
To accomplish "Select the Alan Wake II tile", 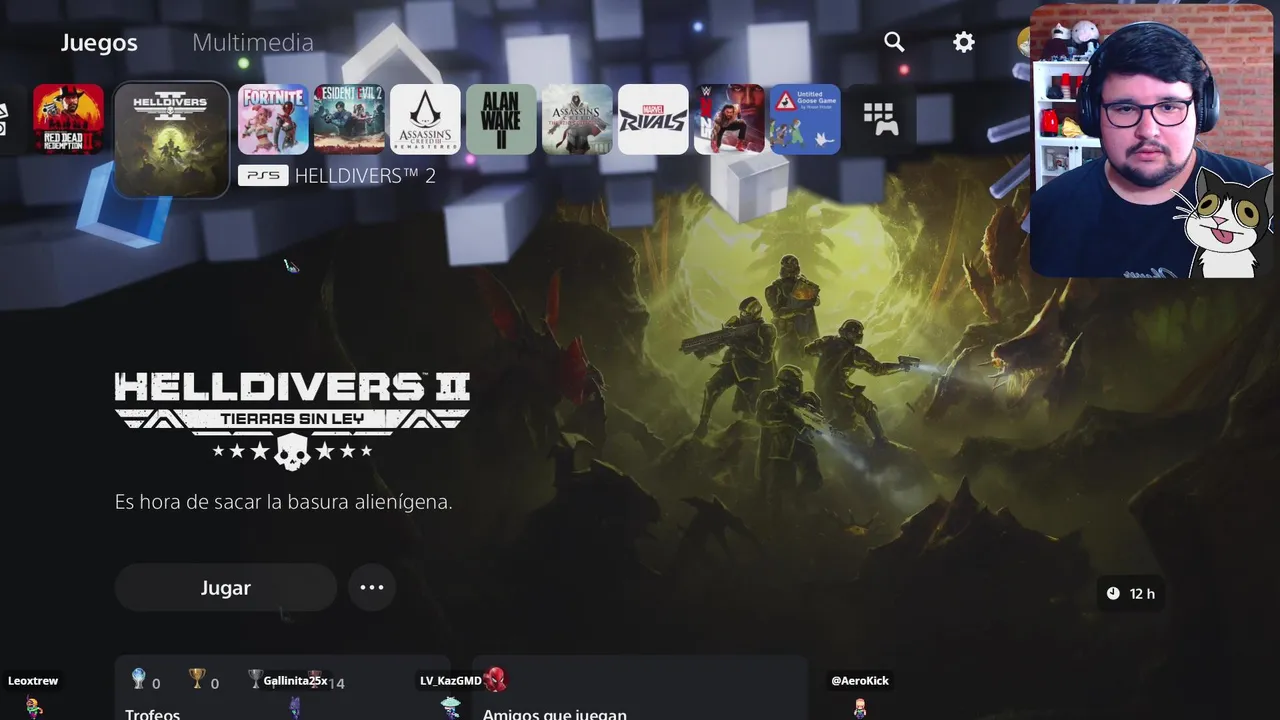I will click(x=501, y=119).
